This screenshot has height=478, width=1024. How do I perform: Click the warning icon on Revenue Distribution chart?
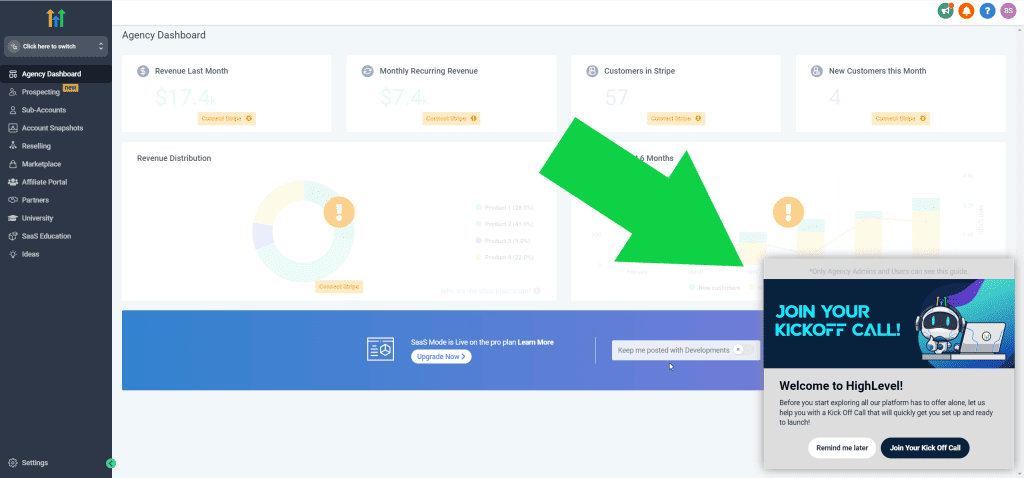339,212
